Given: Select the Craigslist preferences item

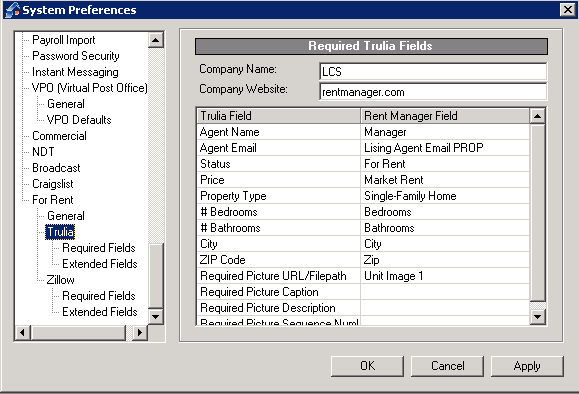Looking at the screenshot, I should tap(52, 184).
